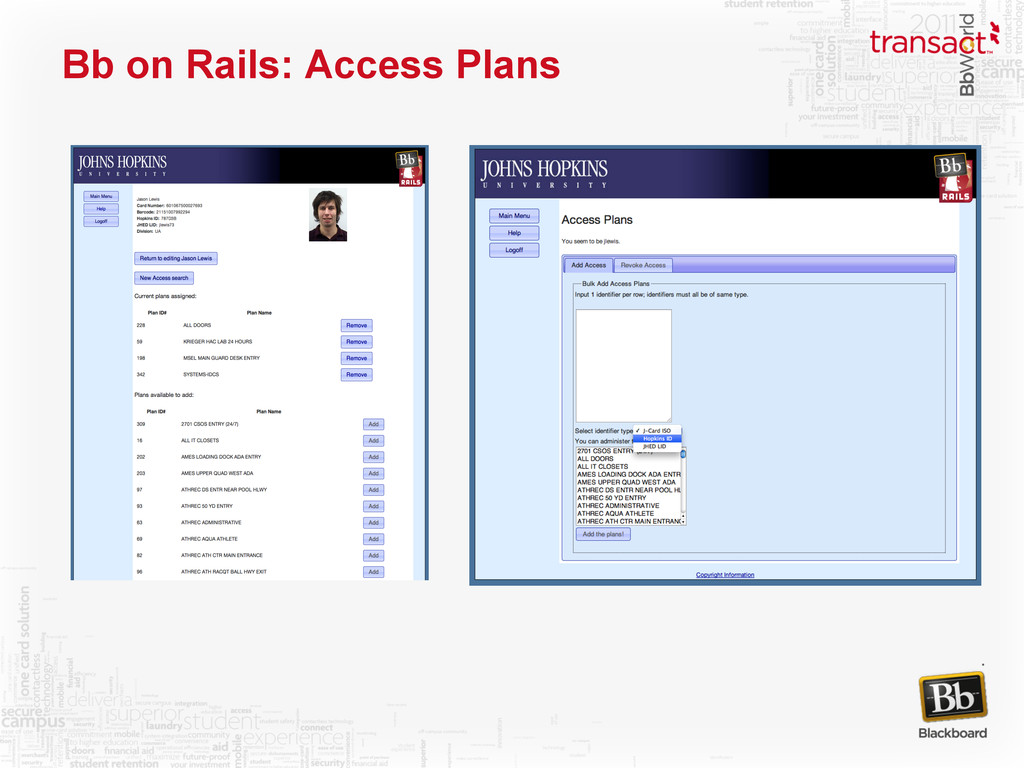Add ATHREC ATH RACQT BALL HWY EXIT plan
This screenshot has width=1024, height=768.
374,571
